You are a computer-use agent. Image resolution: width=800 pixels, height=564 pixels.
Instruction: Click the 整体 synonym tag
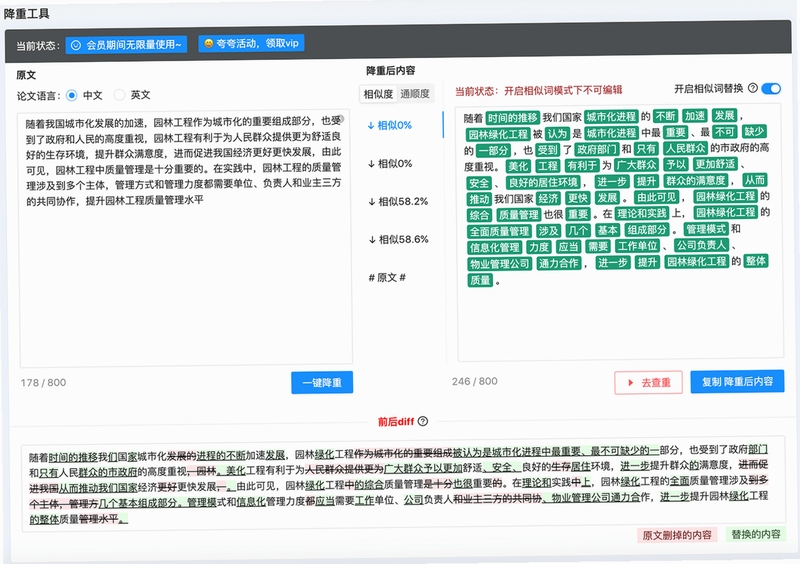tap(756, 261)
